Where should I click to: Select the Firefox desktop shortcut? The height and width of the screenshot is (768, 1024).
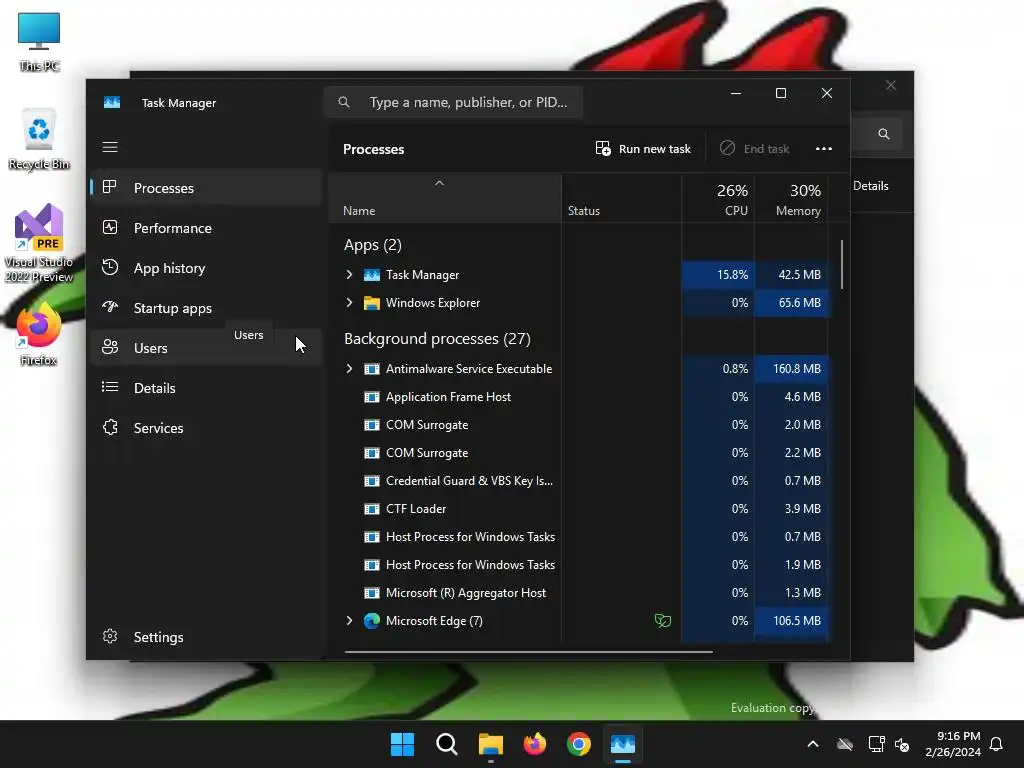click(39, 335)
